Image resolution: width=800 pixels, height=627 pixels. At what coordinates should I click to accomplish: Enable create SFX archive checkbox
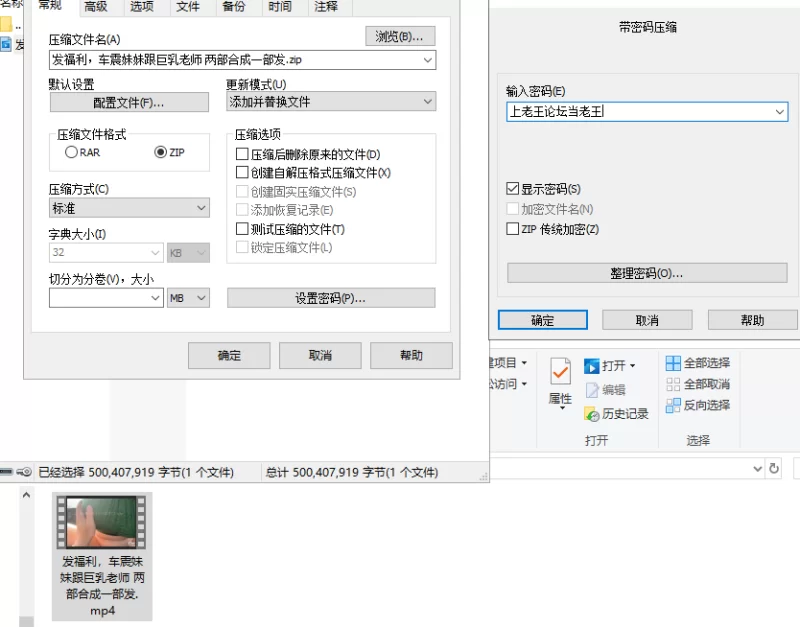(242, 172)
